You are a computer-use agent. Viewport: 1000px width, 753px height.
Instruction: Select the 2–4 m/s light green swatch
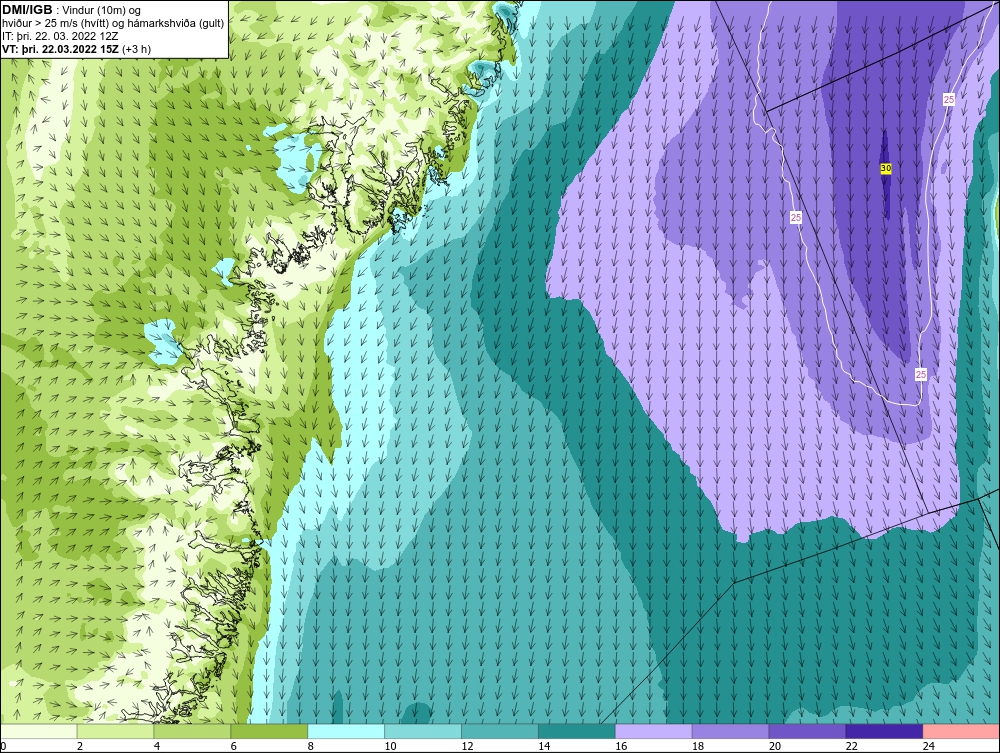coord(115,731)
